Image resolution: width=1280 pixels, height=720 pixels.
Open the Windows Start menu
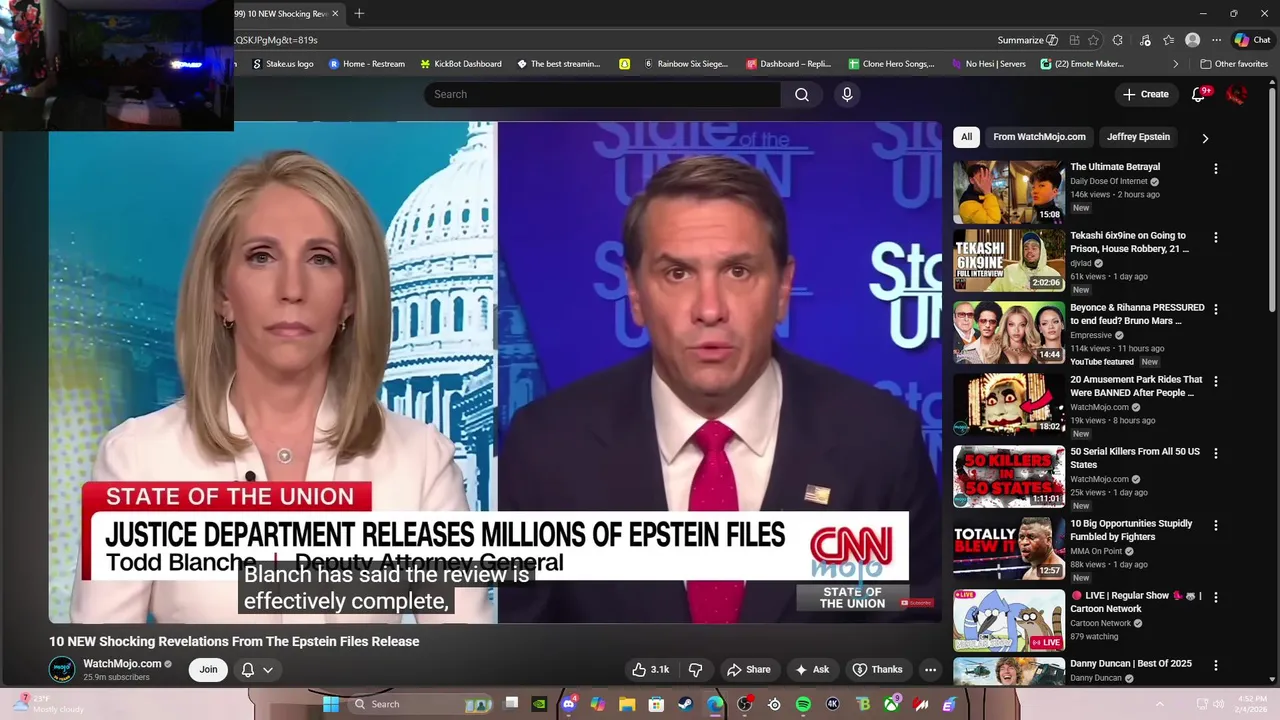point(331,704)
